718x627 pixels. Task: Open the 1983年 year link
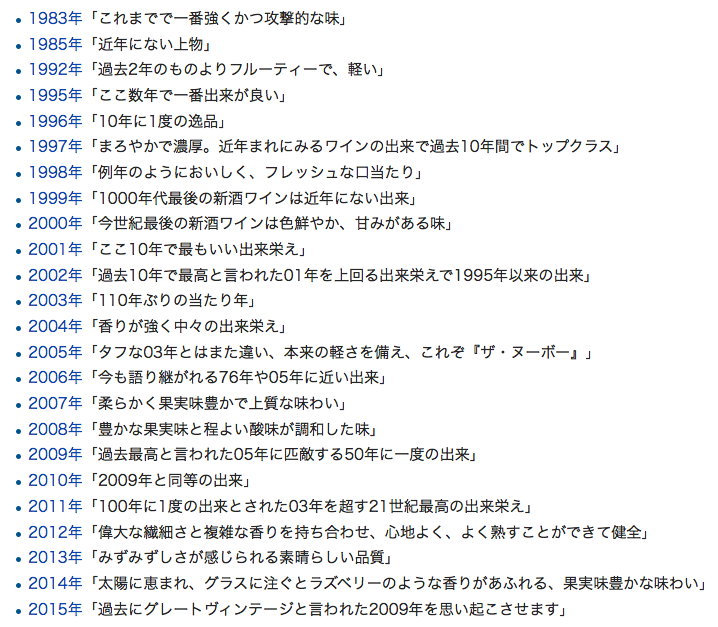55,18
